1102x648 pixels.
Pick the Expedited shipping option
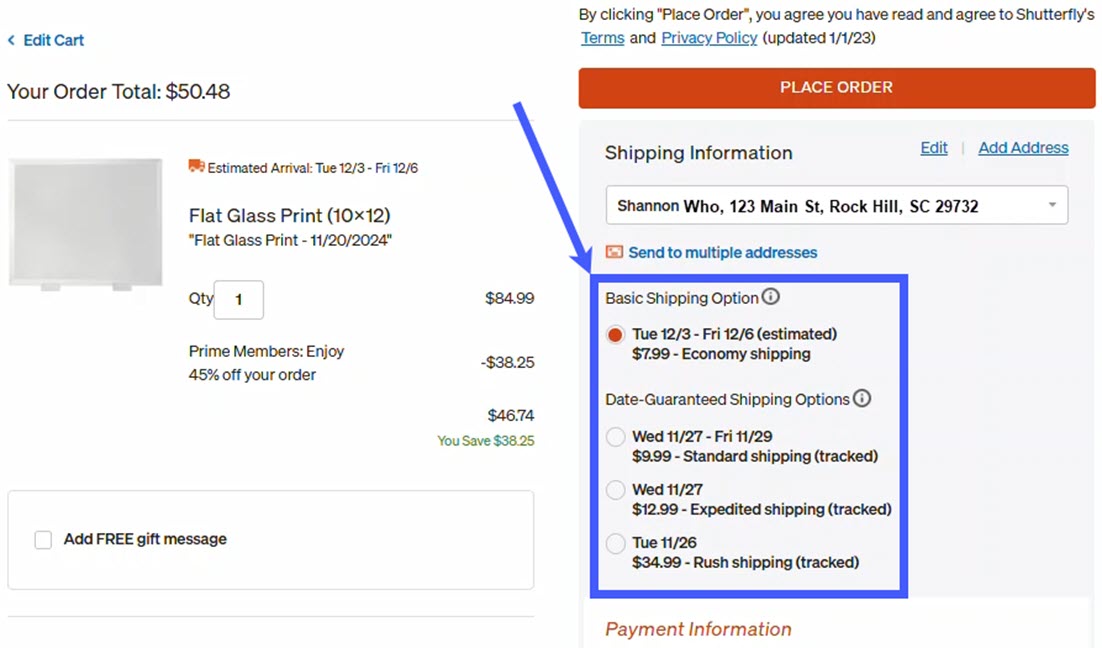(615, 490)
